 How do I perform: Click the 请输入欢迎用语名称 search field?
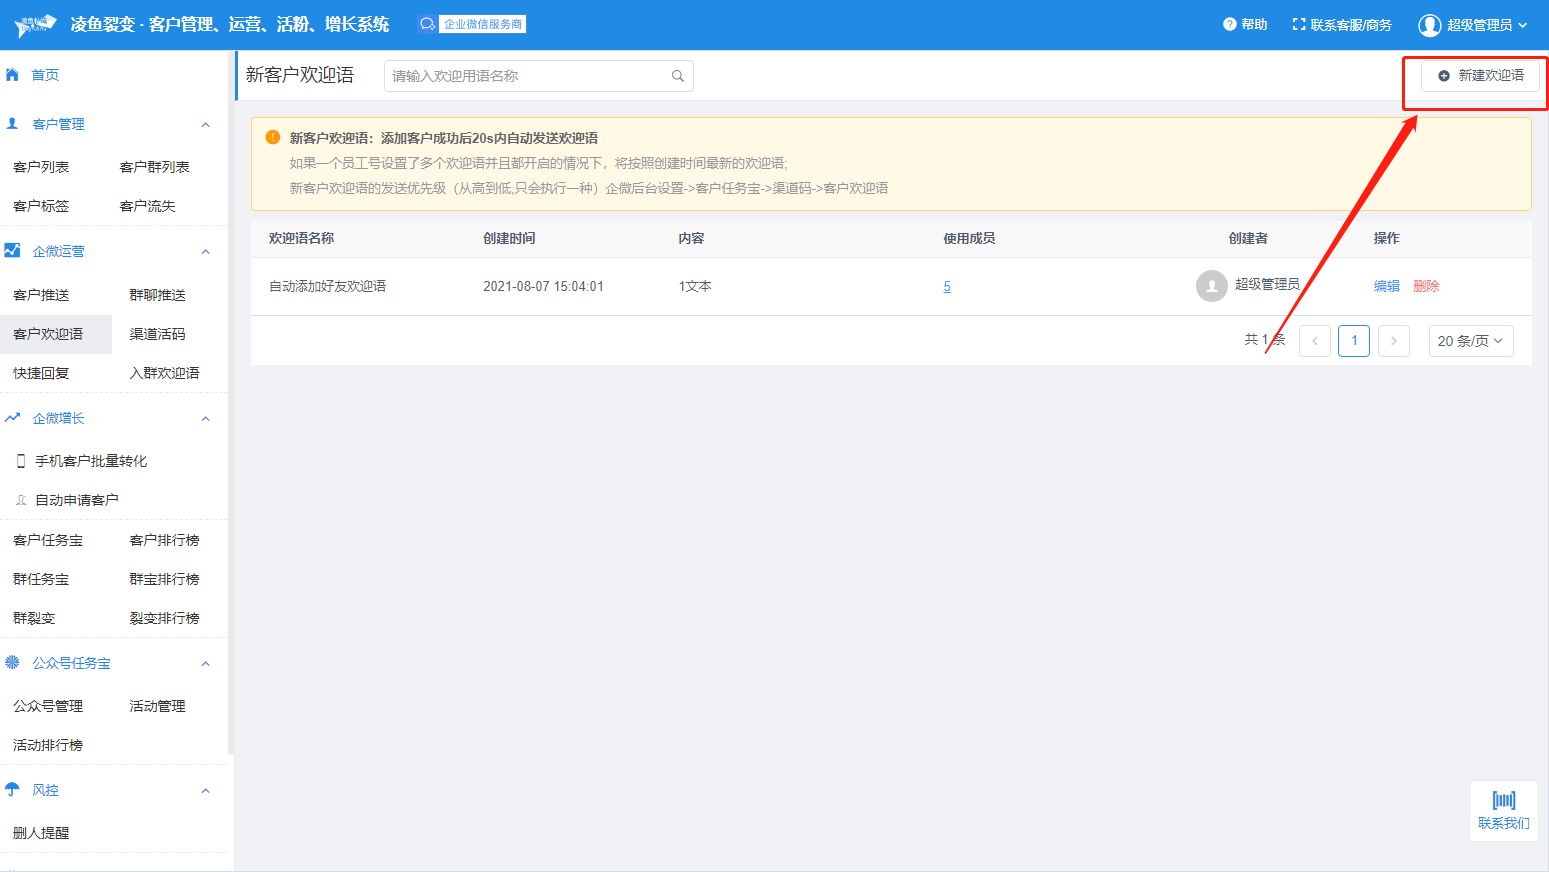coord(525,76)
